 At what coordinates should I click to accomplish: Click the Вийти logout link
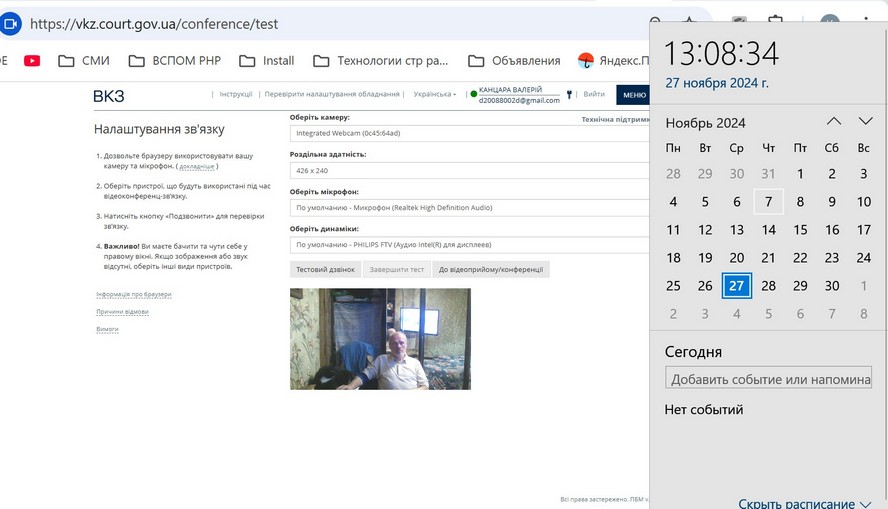594,94
